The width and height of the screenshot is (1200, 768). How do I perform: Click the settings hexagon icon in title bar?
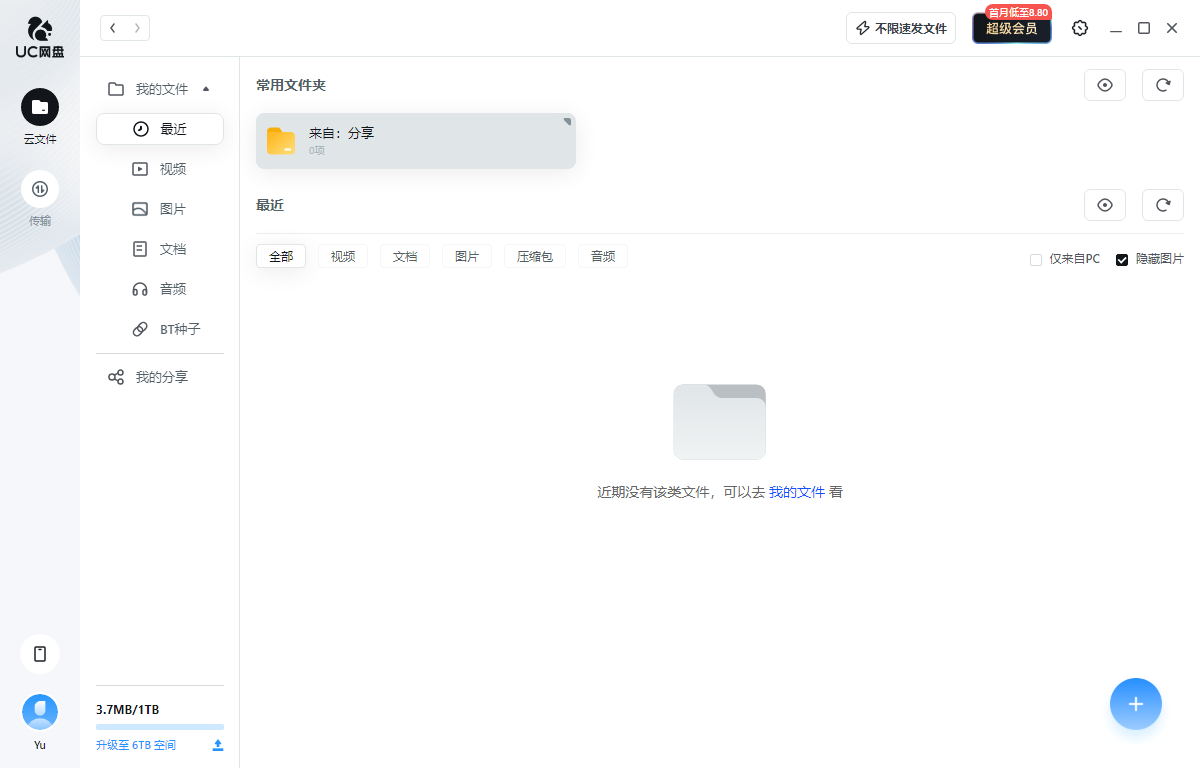coord(1080,28)
